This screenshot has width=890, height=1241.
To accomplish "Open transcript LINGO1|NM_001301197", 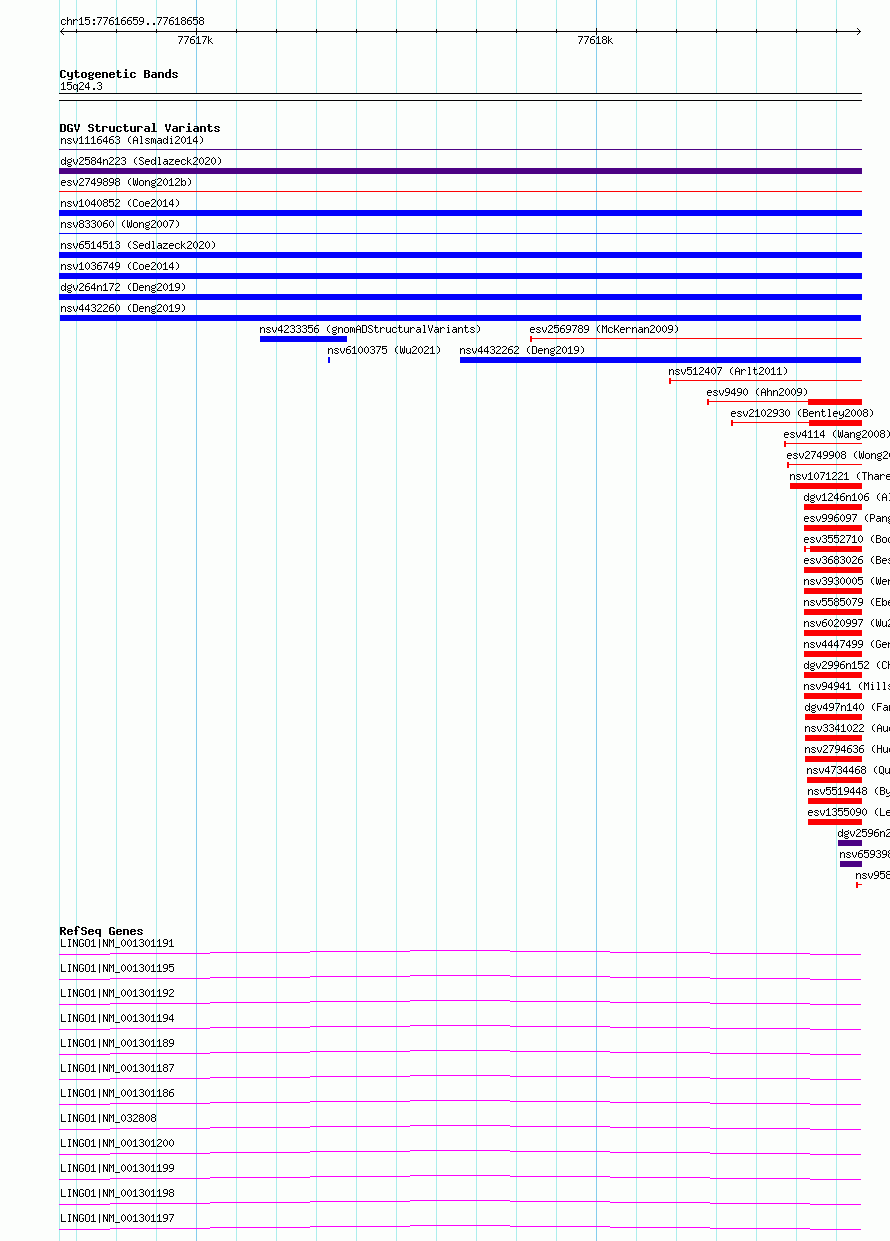I will click(x=117, y=1219).
